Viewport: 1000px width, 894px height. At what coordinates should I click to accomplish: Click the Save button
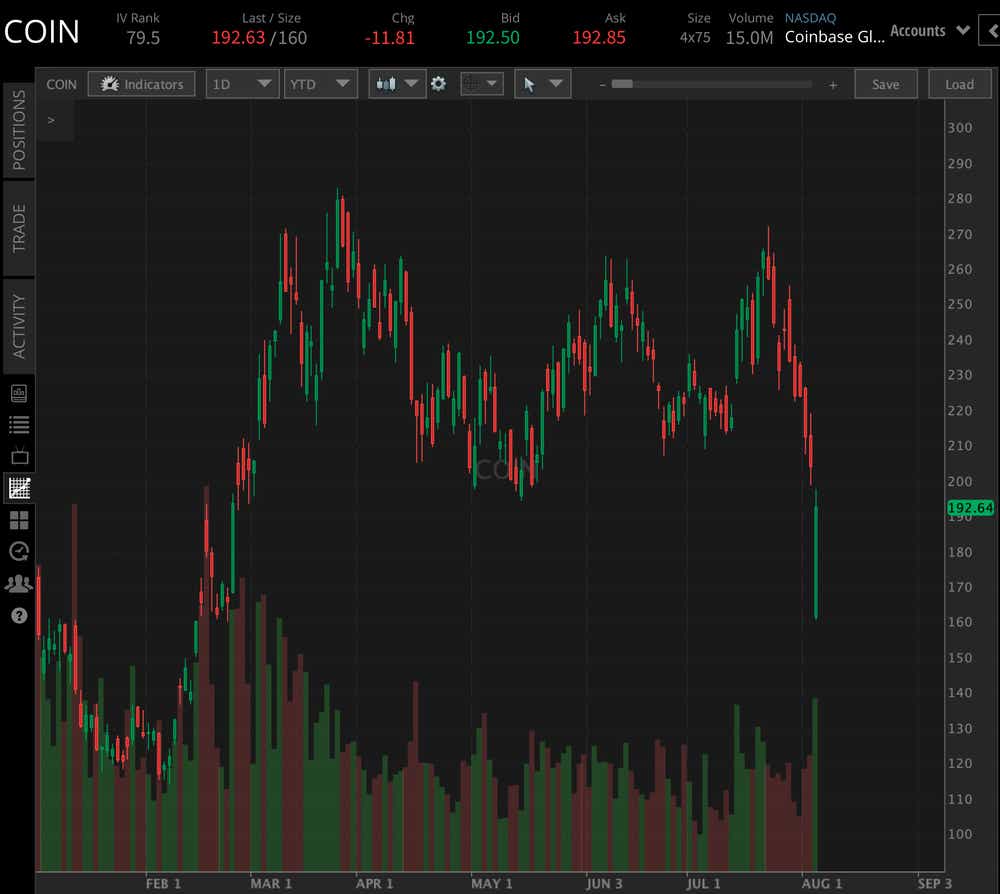pyautogui.click(x=886, y=84)
